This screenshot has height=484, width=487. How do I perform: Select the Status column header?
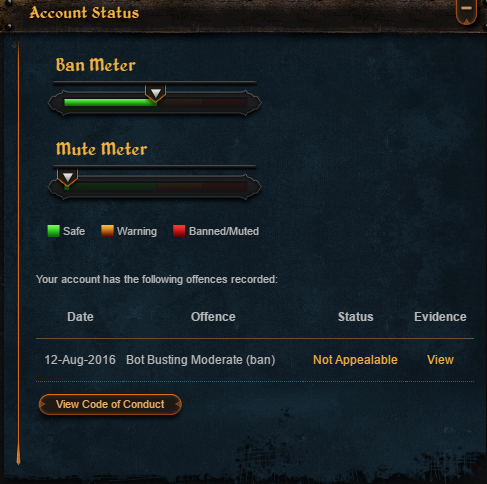356,317
